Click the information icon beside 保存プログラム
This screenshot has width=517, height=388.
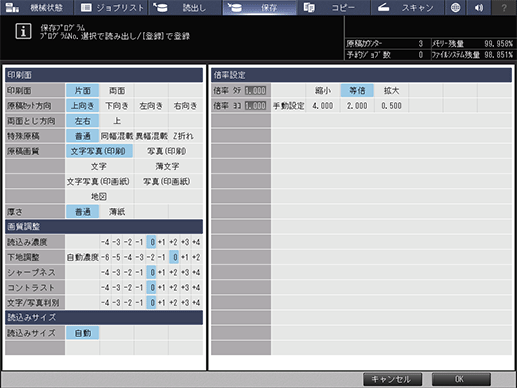(23, 32)
